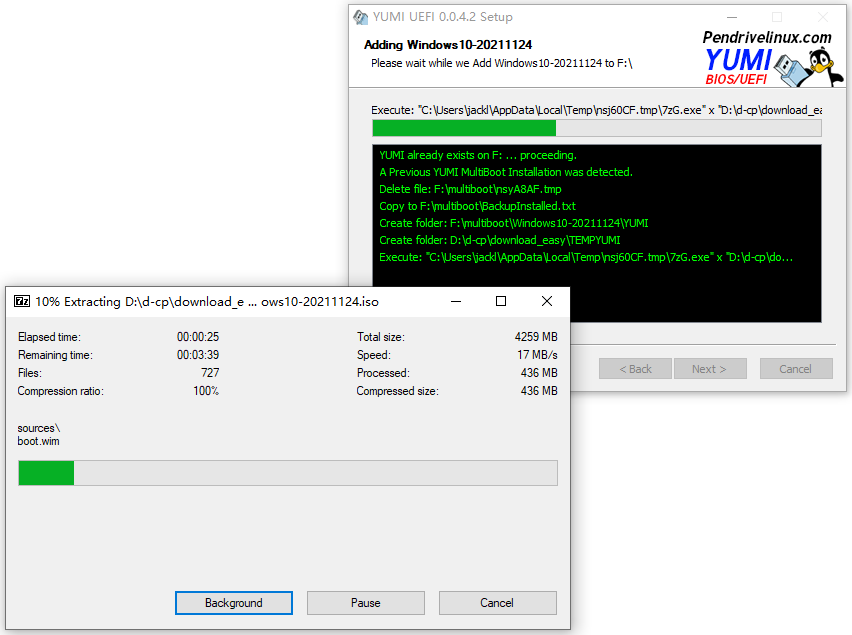Click the sources\ folder path text
This screenshot has width=852, height=635.
coord(39,428)
